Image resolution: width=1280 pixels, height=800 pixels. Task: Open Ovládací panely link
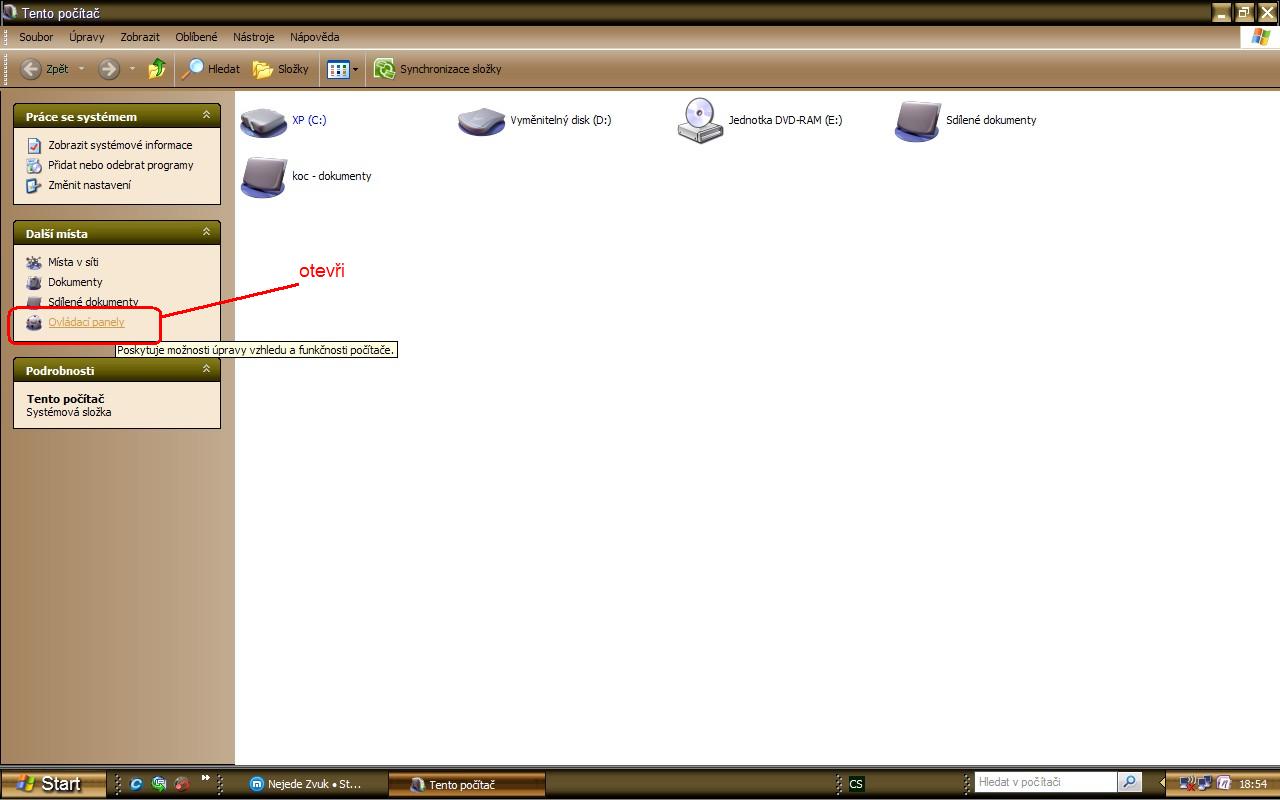coord(86,322)
